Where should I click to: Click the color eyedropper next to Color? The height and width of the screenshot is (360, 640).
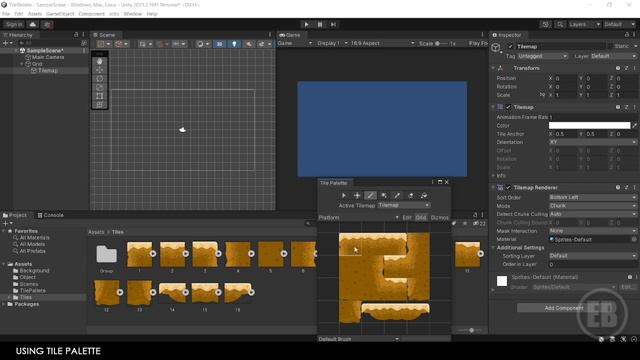[x=634, y=126]
